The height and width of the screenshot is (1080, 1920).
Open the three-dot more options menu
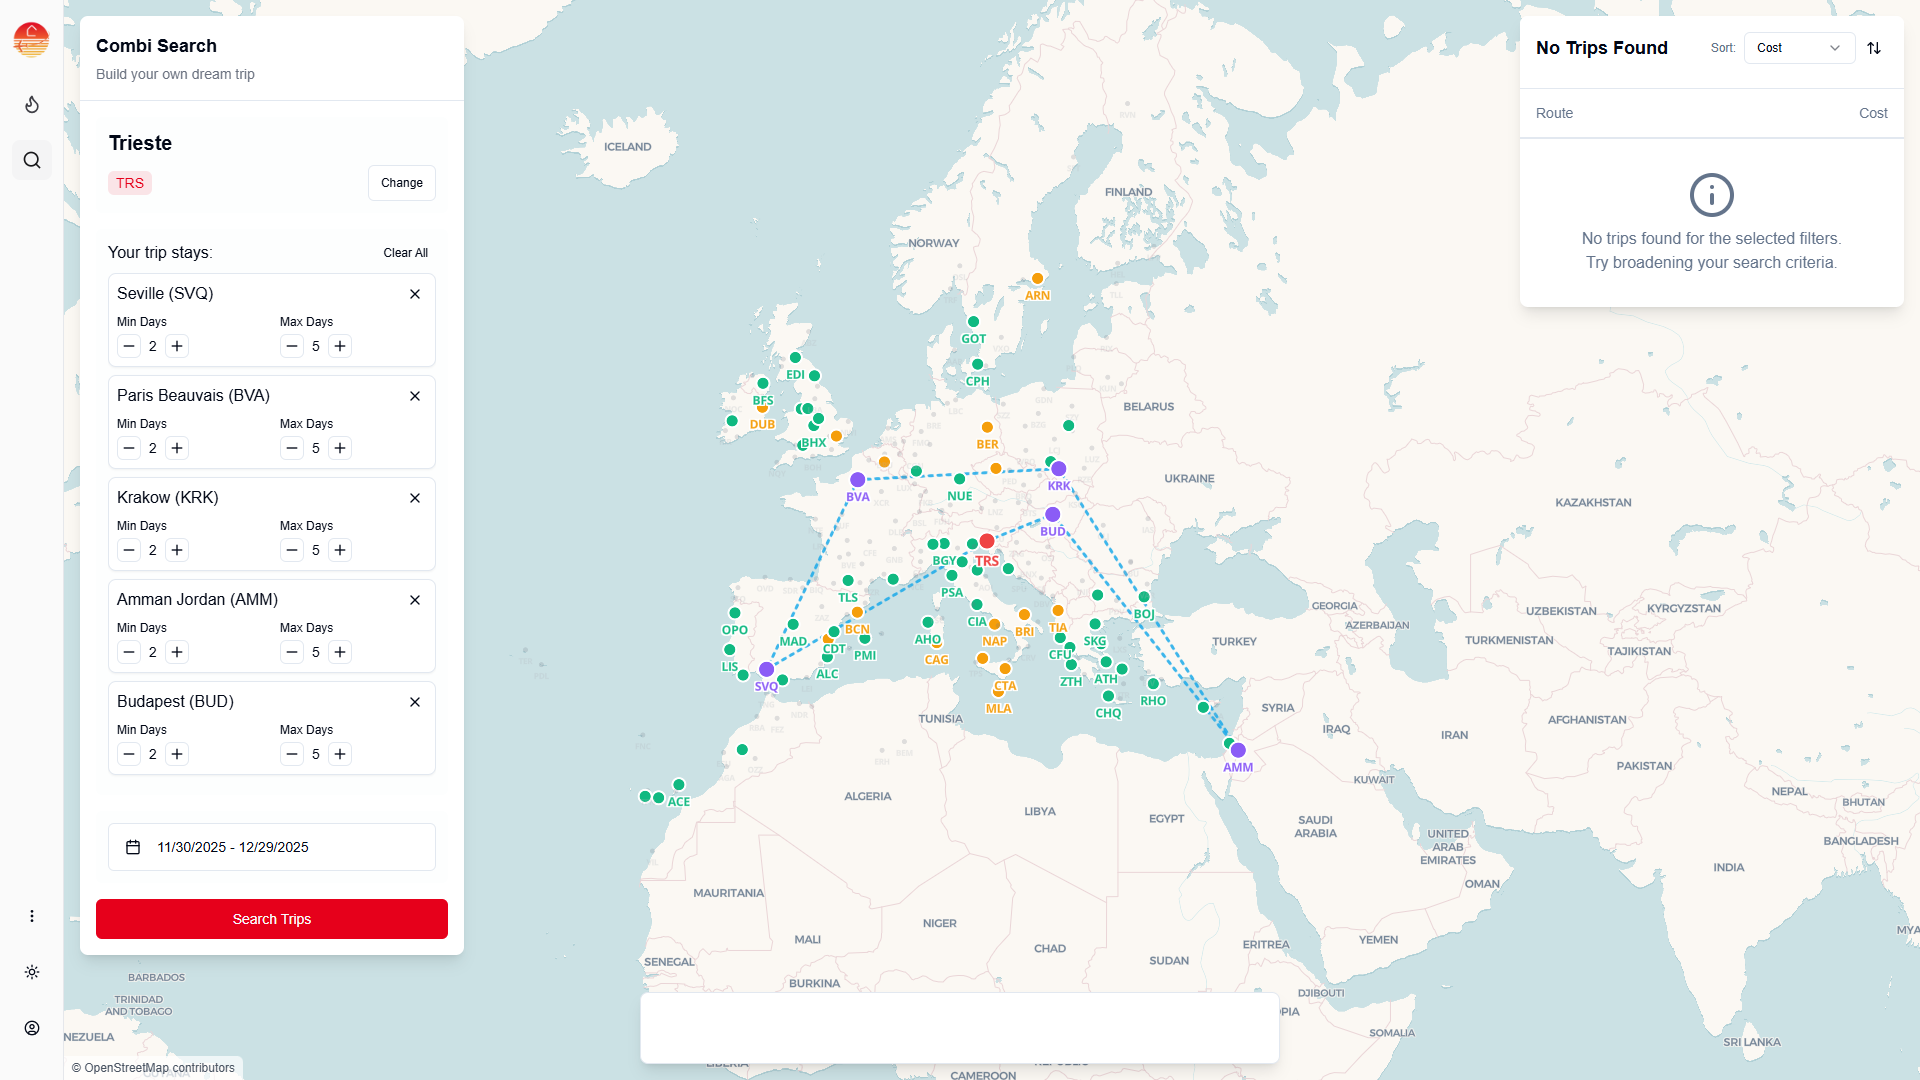[32, 916]
